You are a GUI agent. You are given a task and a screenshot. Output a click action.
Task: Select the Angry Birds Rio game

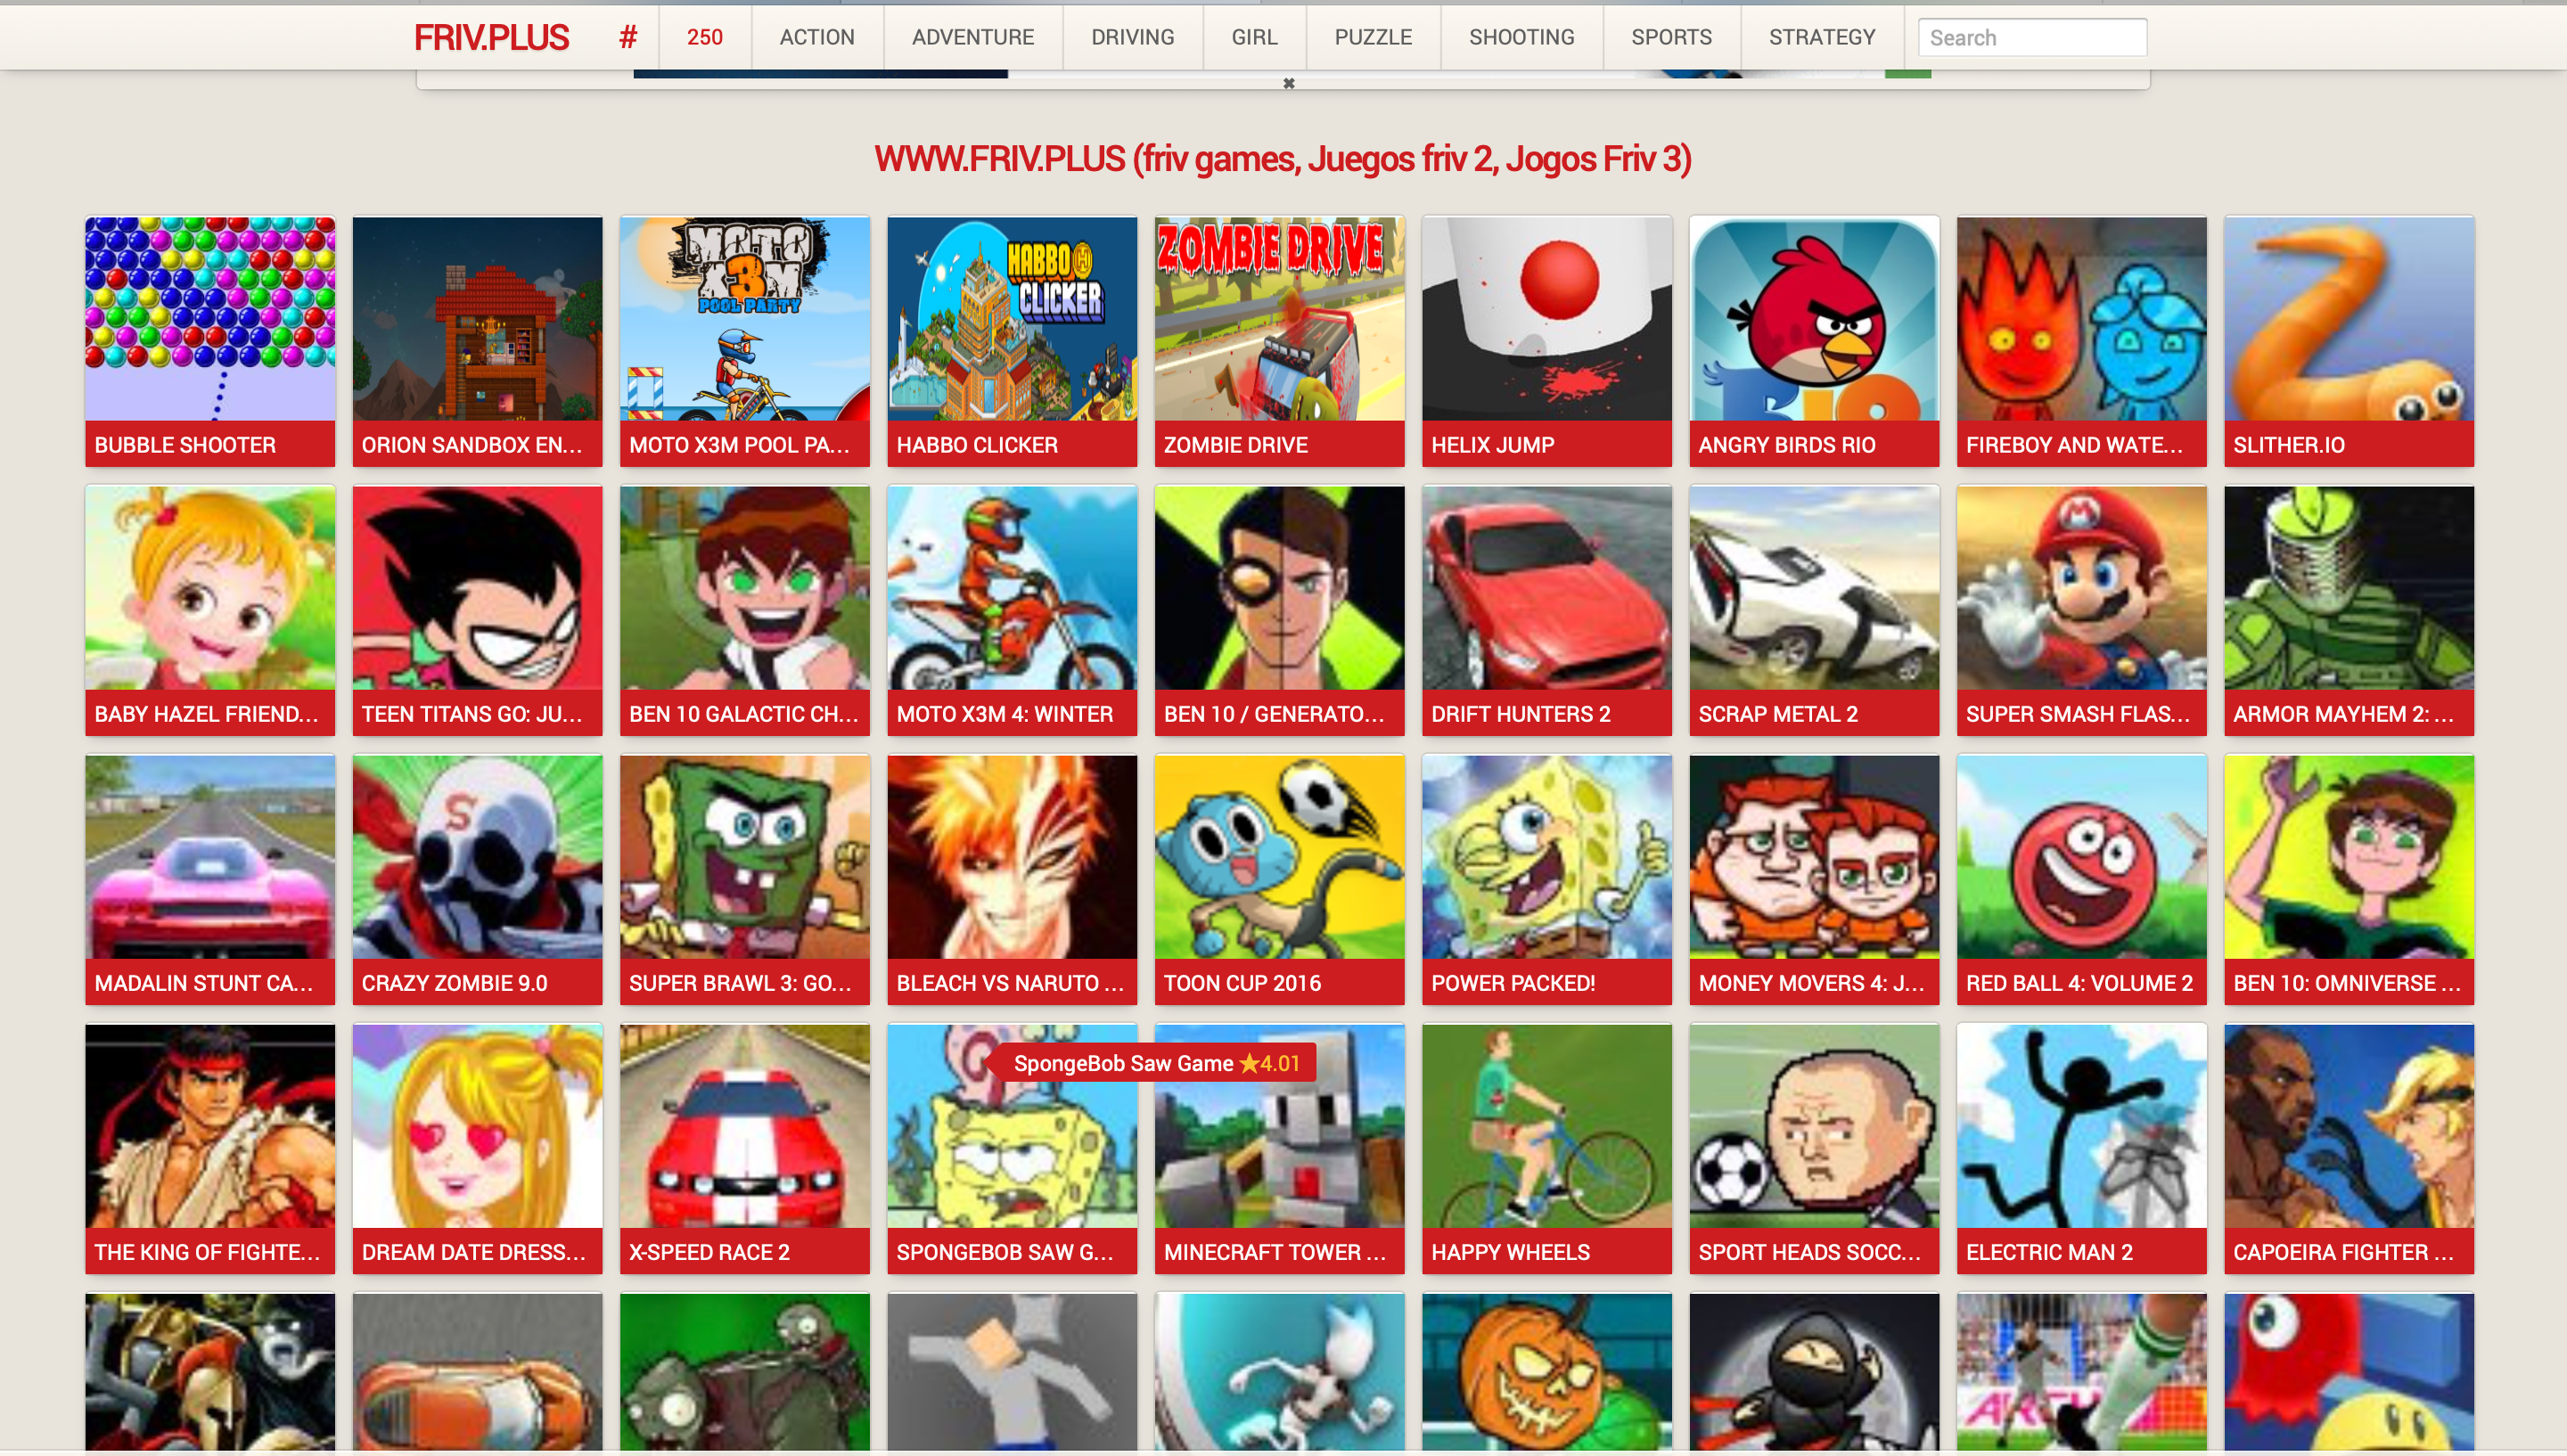[1814, 341]
